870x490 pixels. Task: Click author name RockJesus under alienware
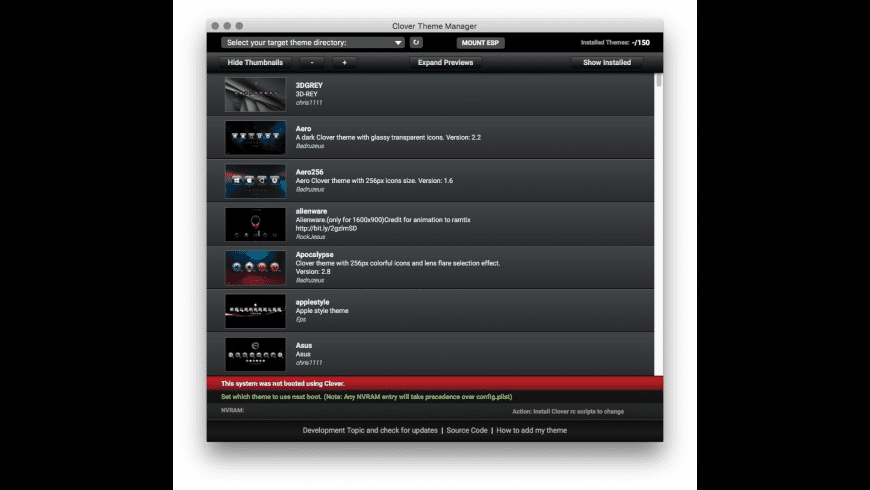(x=310, y=237)
